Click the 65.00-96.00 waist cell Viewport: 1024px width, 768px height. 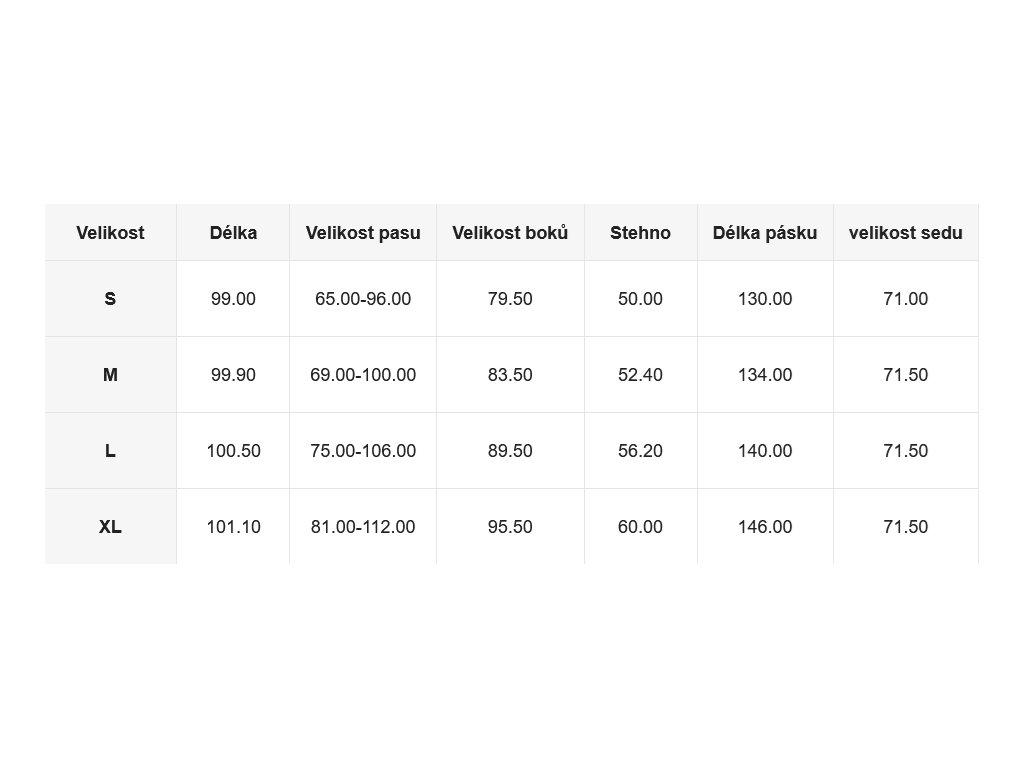[x=363, y=298]
